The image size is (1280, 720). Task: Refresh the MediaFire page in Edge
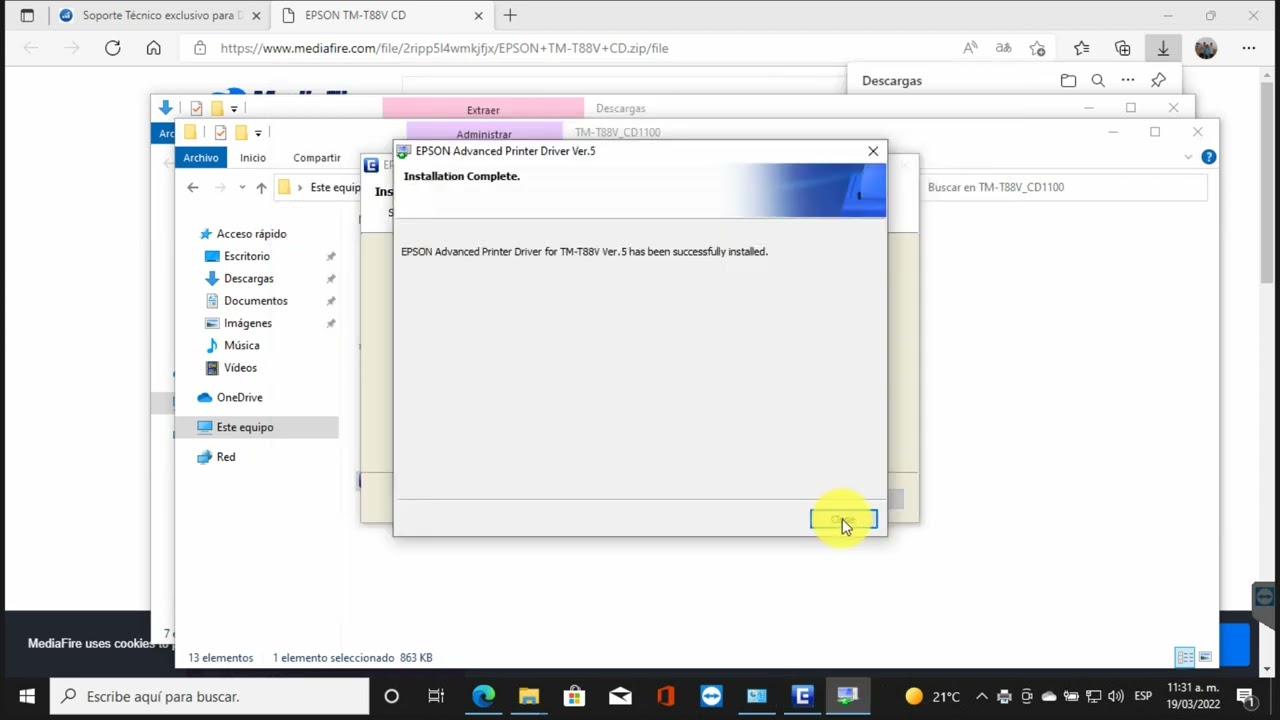(x=113, y=48)
